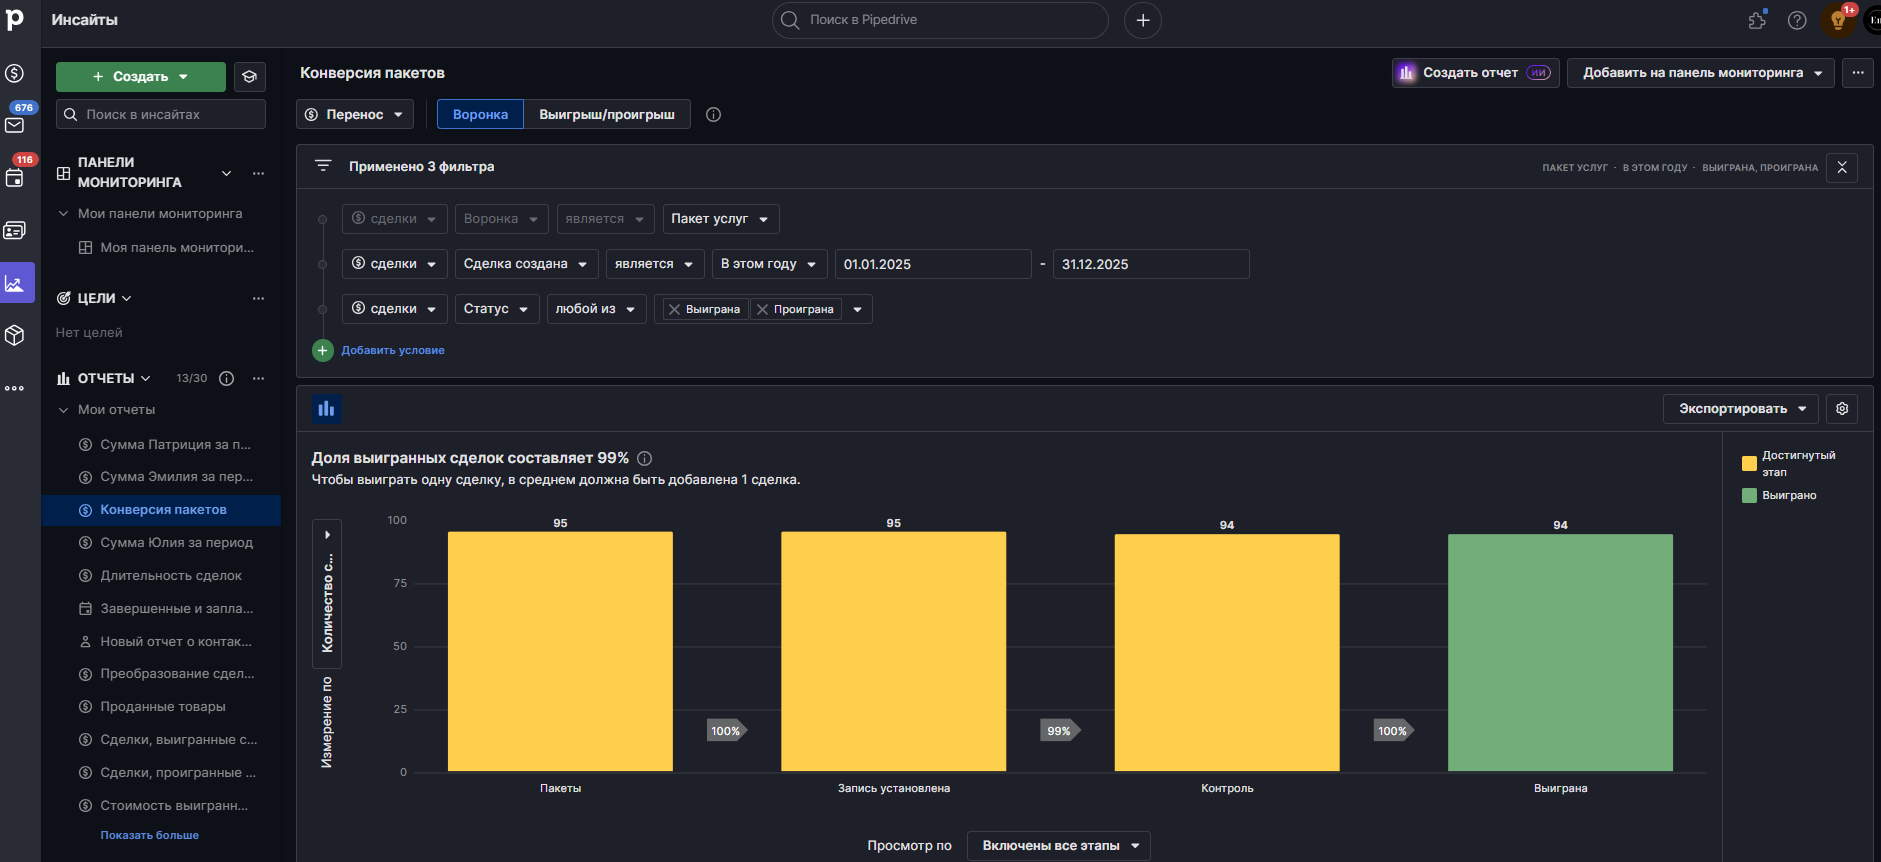Open the Mail inbox sidebar icon
This screenshot has width=1881, height=862.
[15, 126]
